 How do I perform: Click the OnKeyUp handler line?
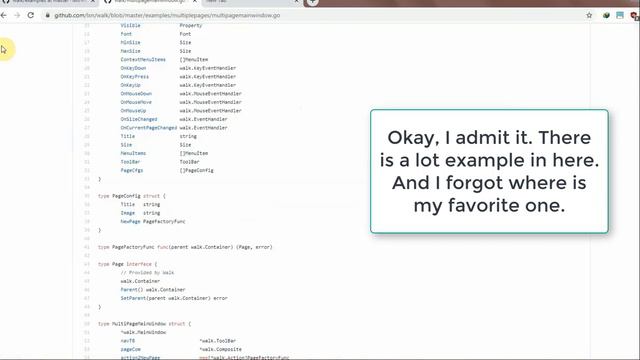point(178,85)
